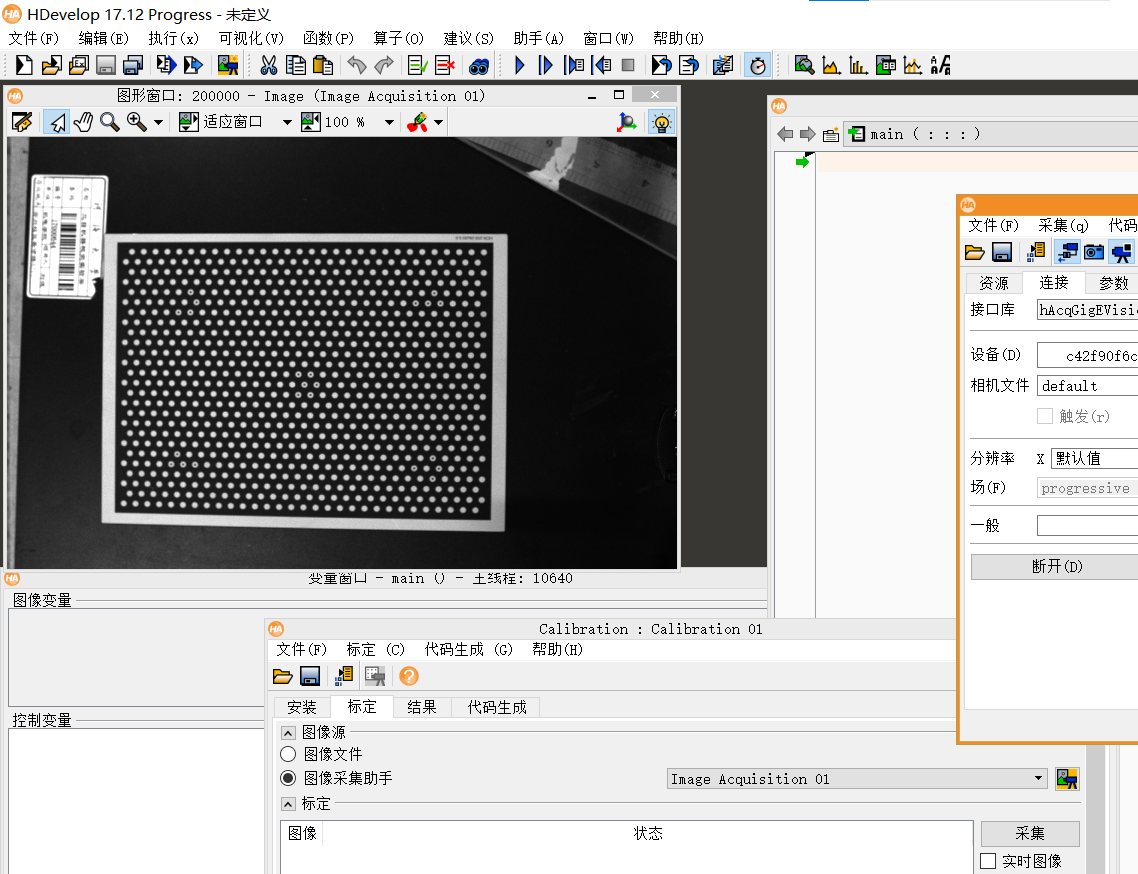Click the Run program play icon

pos(519,65)
